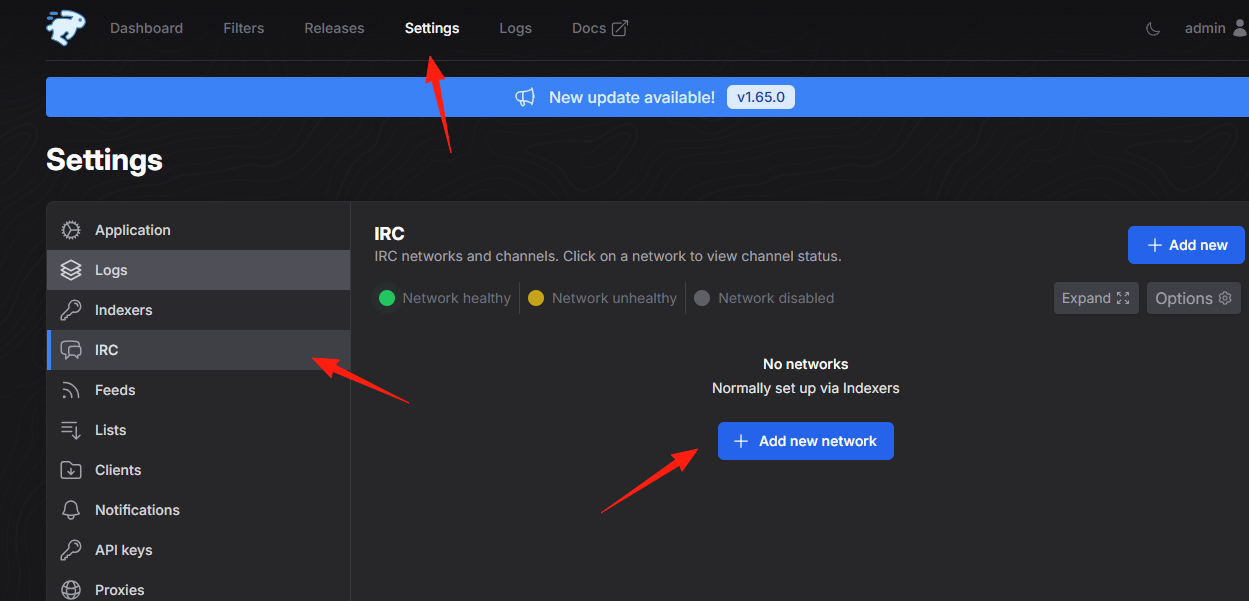Viewport: 1249px width, 601px height.
Task: Click the autobrr rabbit logo
Action: click(x=67, y=27)
